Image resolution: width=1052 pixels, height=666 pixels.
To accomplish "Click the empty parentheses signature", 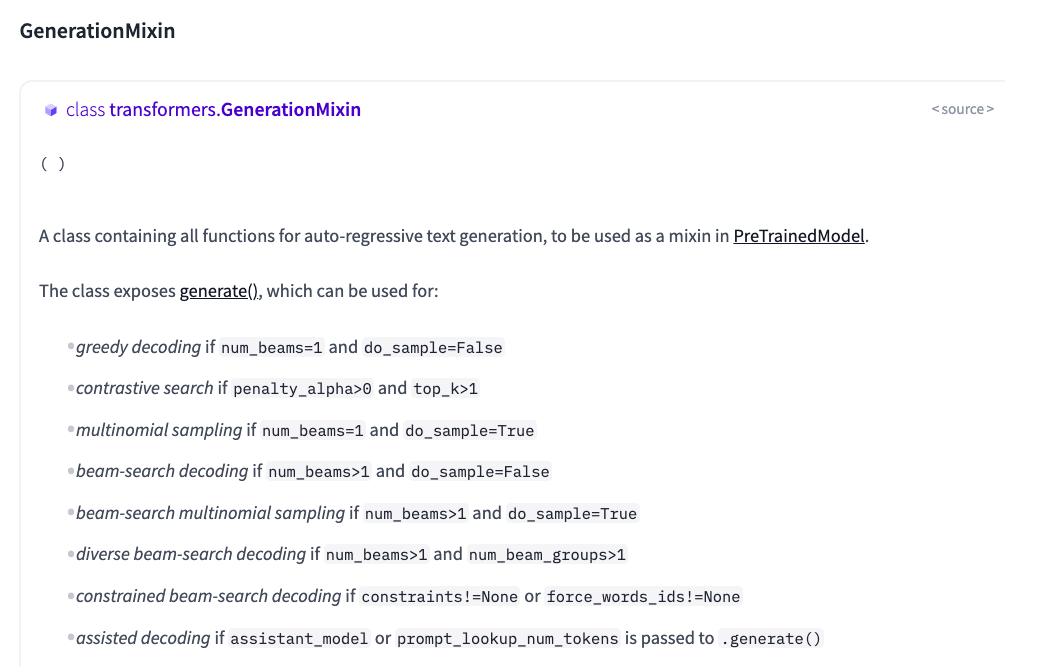I will pyautogui.click(x=53, y=164).
